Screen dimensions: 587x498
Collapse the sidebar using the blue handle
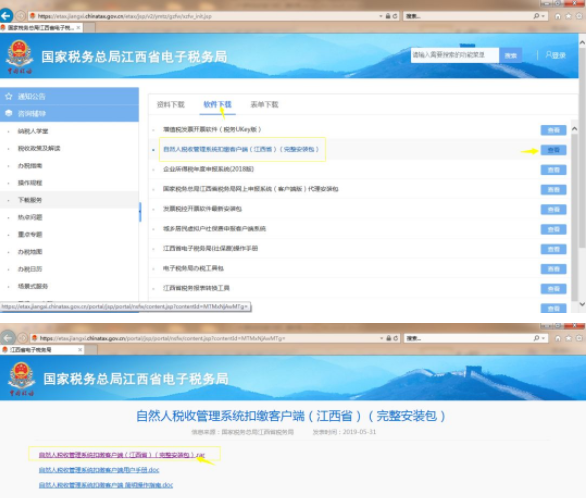click(x=140, y=212)
